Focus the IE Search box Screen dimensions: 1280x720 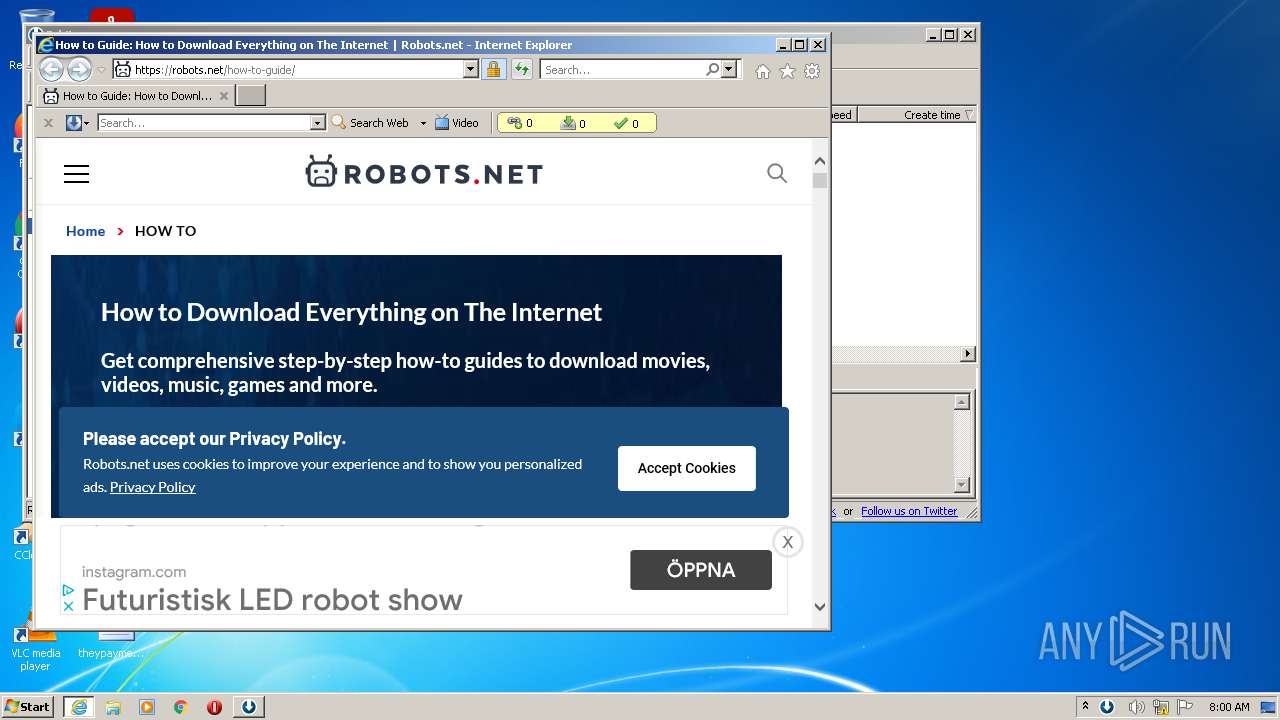(x=622, y=69)
